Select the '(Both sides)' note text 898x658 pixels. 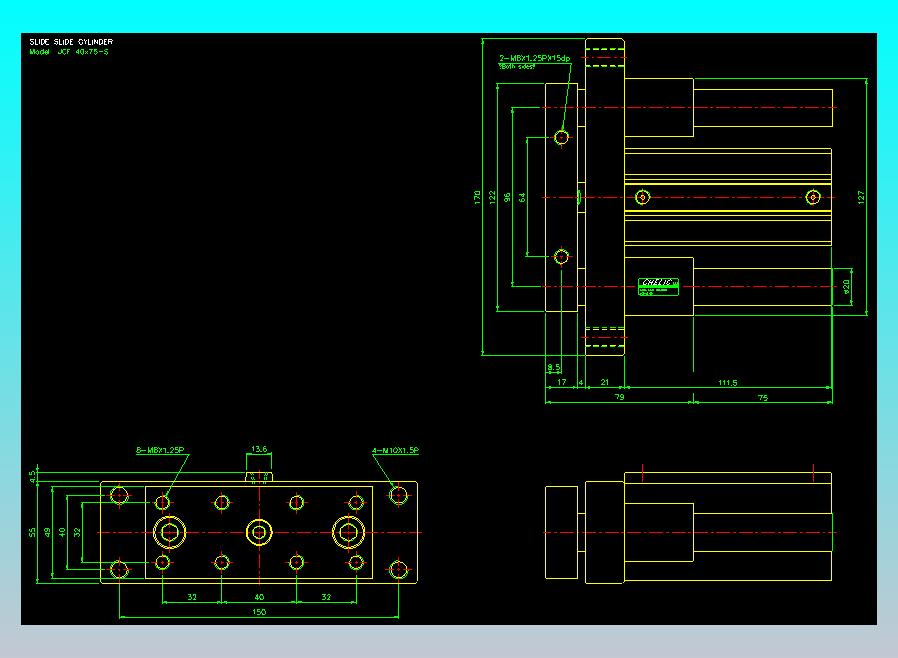coord(517,66)
